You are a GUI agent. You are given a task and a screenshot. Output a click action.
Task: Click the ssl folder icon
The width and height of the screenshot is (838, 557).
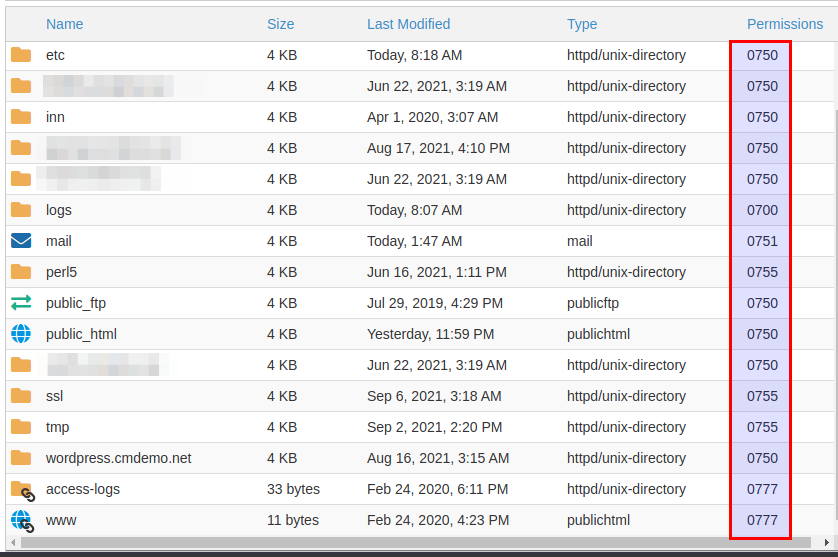[x=21, y=396]
